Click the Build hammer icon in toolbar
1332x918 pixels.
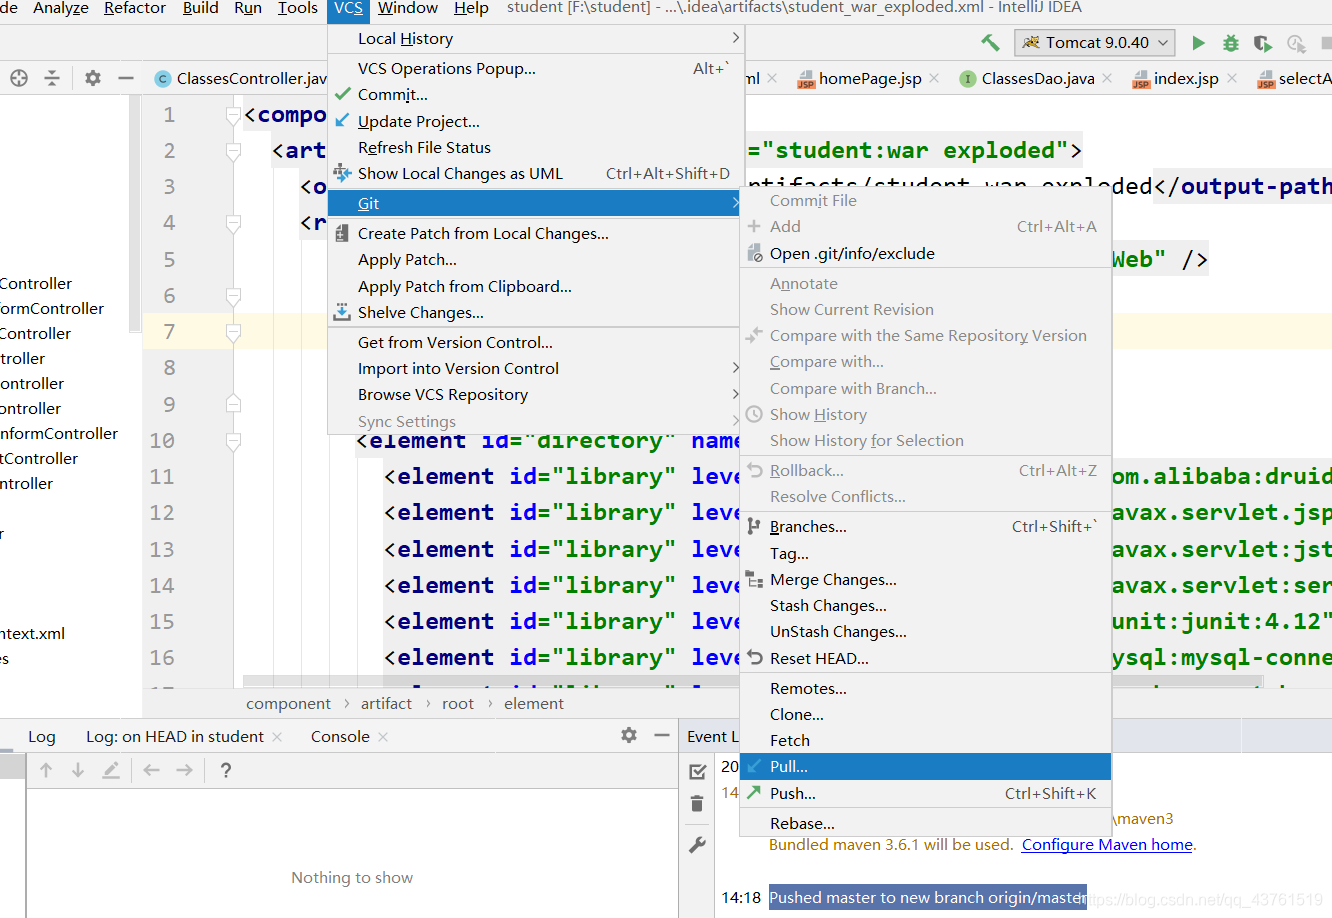pyautogui.click(x=990, y=43)
